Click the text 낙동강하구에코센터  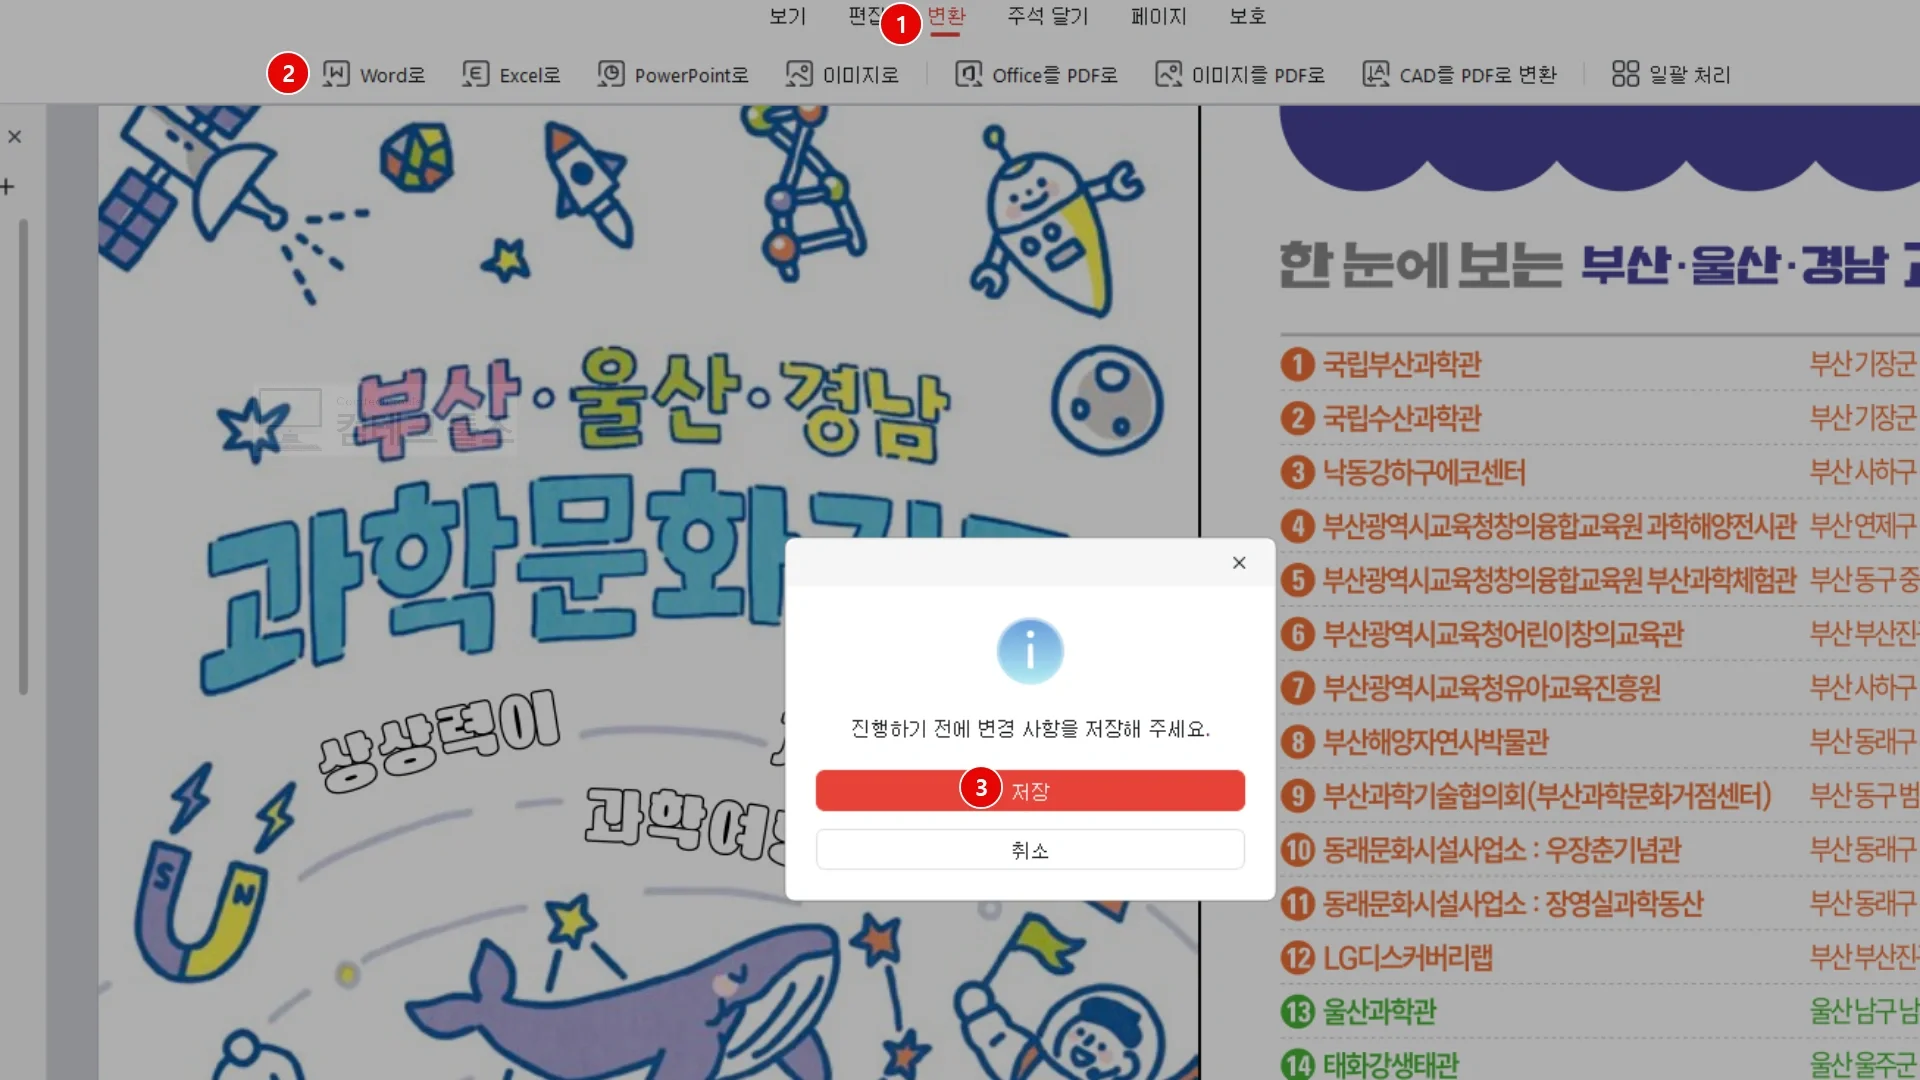[x=1424, y=472]
